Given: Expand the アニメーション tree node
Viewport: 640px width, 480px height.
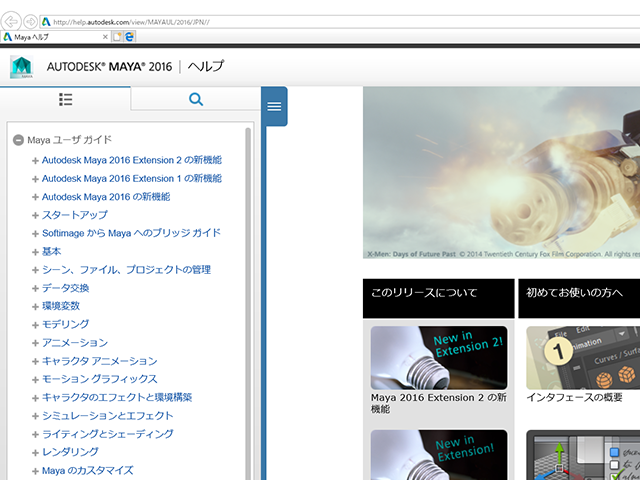Looking at the screenshot, I should point(35,343).
